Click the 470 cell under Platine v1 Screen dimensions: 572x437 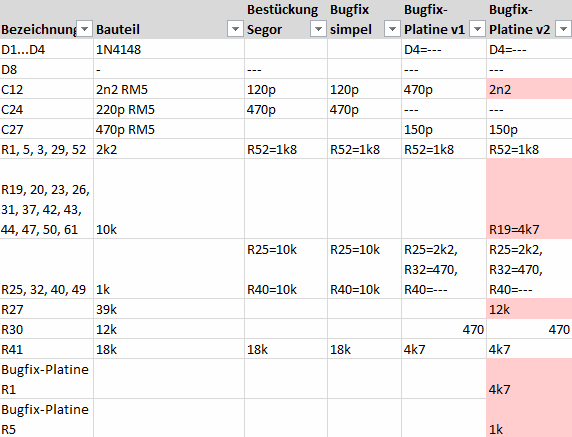click(444, 329)
